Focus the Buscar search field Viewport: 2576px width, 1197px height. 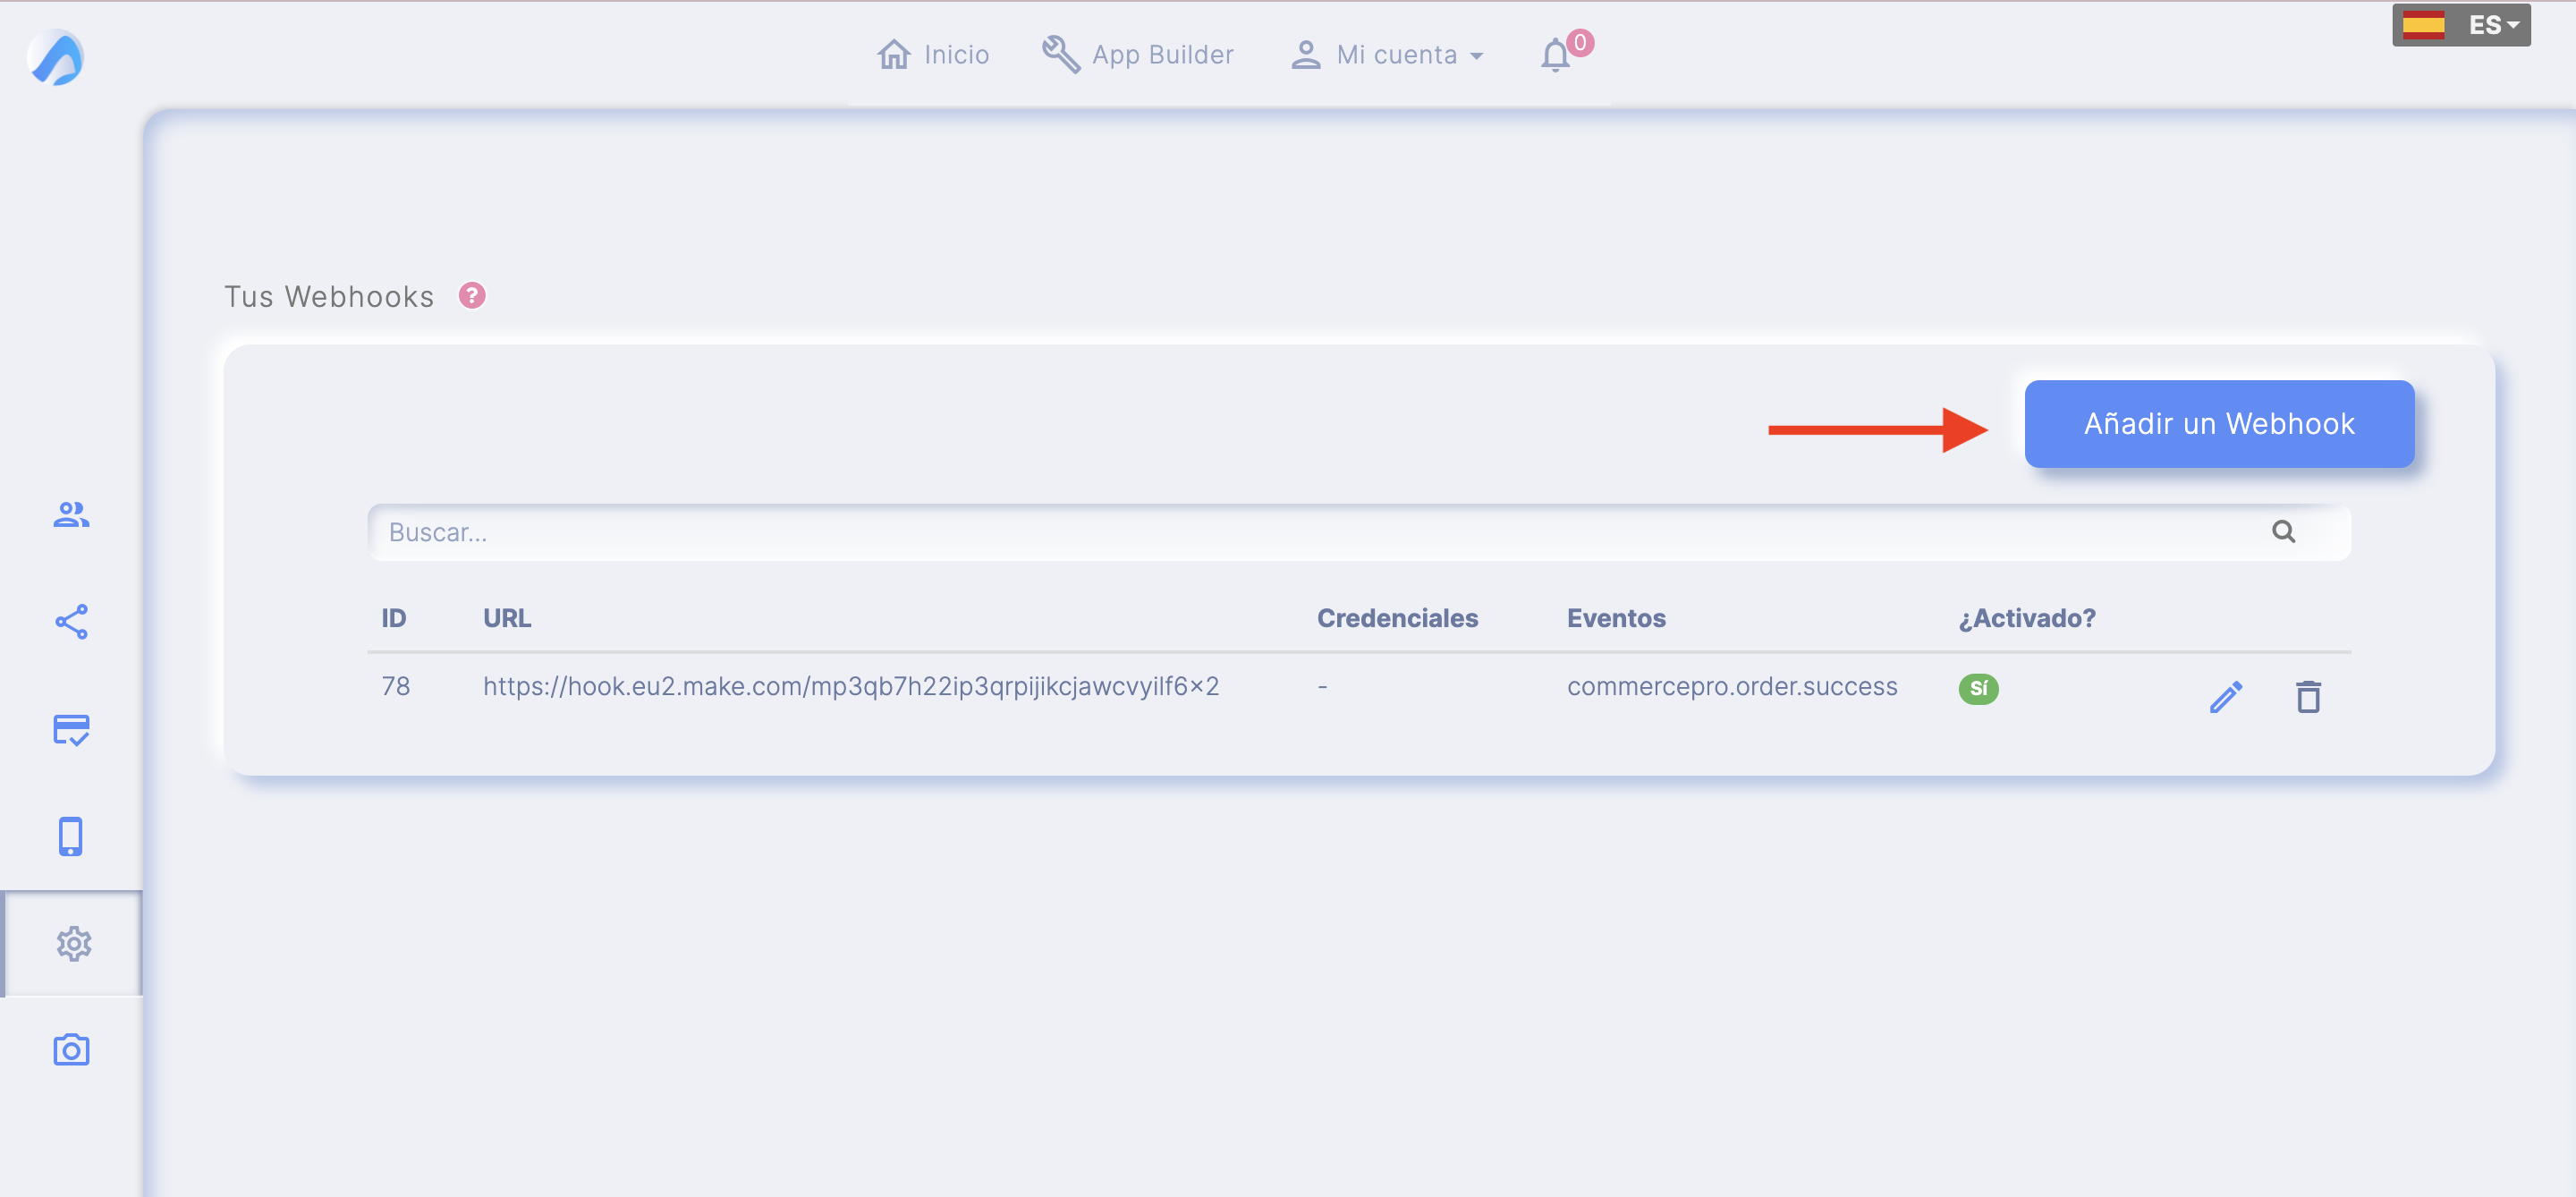(1359, 532)
